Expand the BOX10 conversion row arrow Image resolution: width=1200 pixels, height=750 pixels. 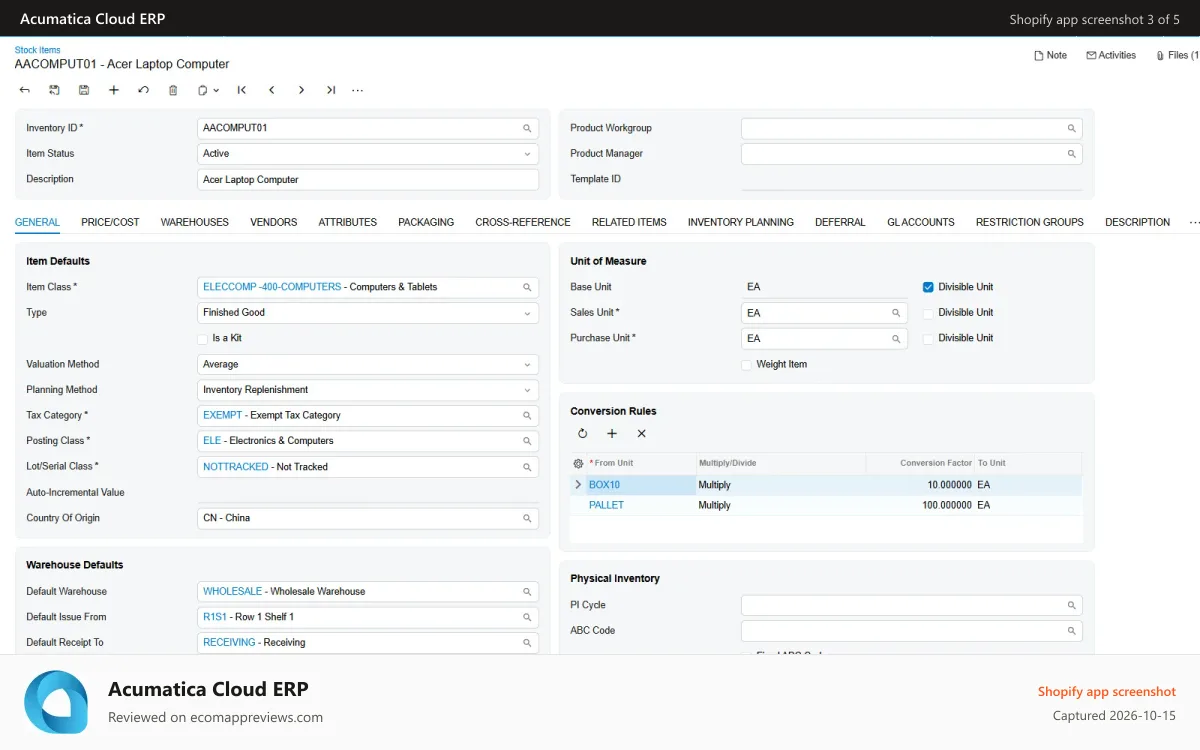point(578,485)
